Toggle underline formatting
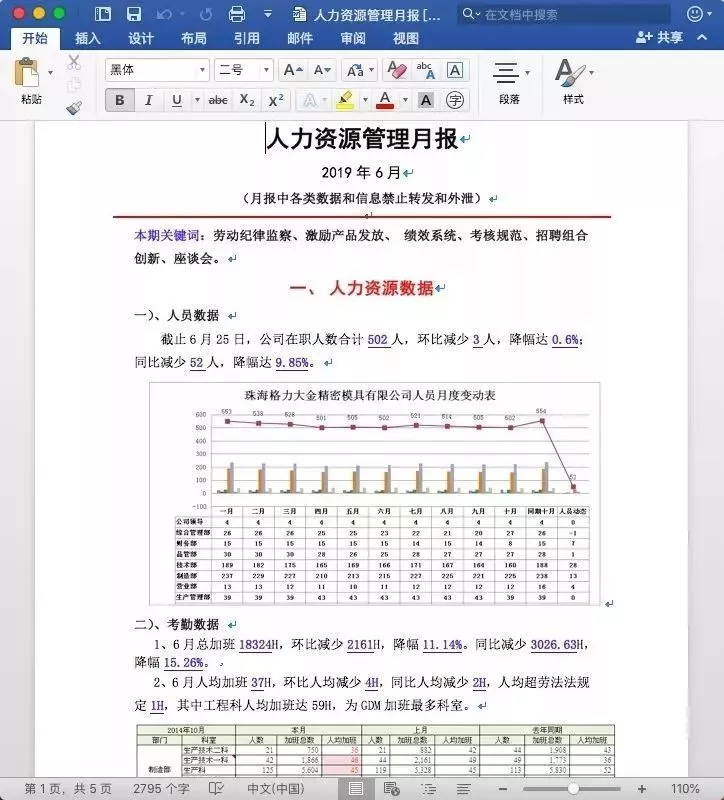Screen dimensions: 724x800 (x=177, y=100)
